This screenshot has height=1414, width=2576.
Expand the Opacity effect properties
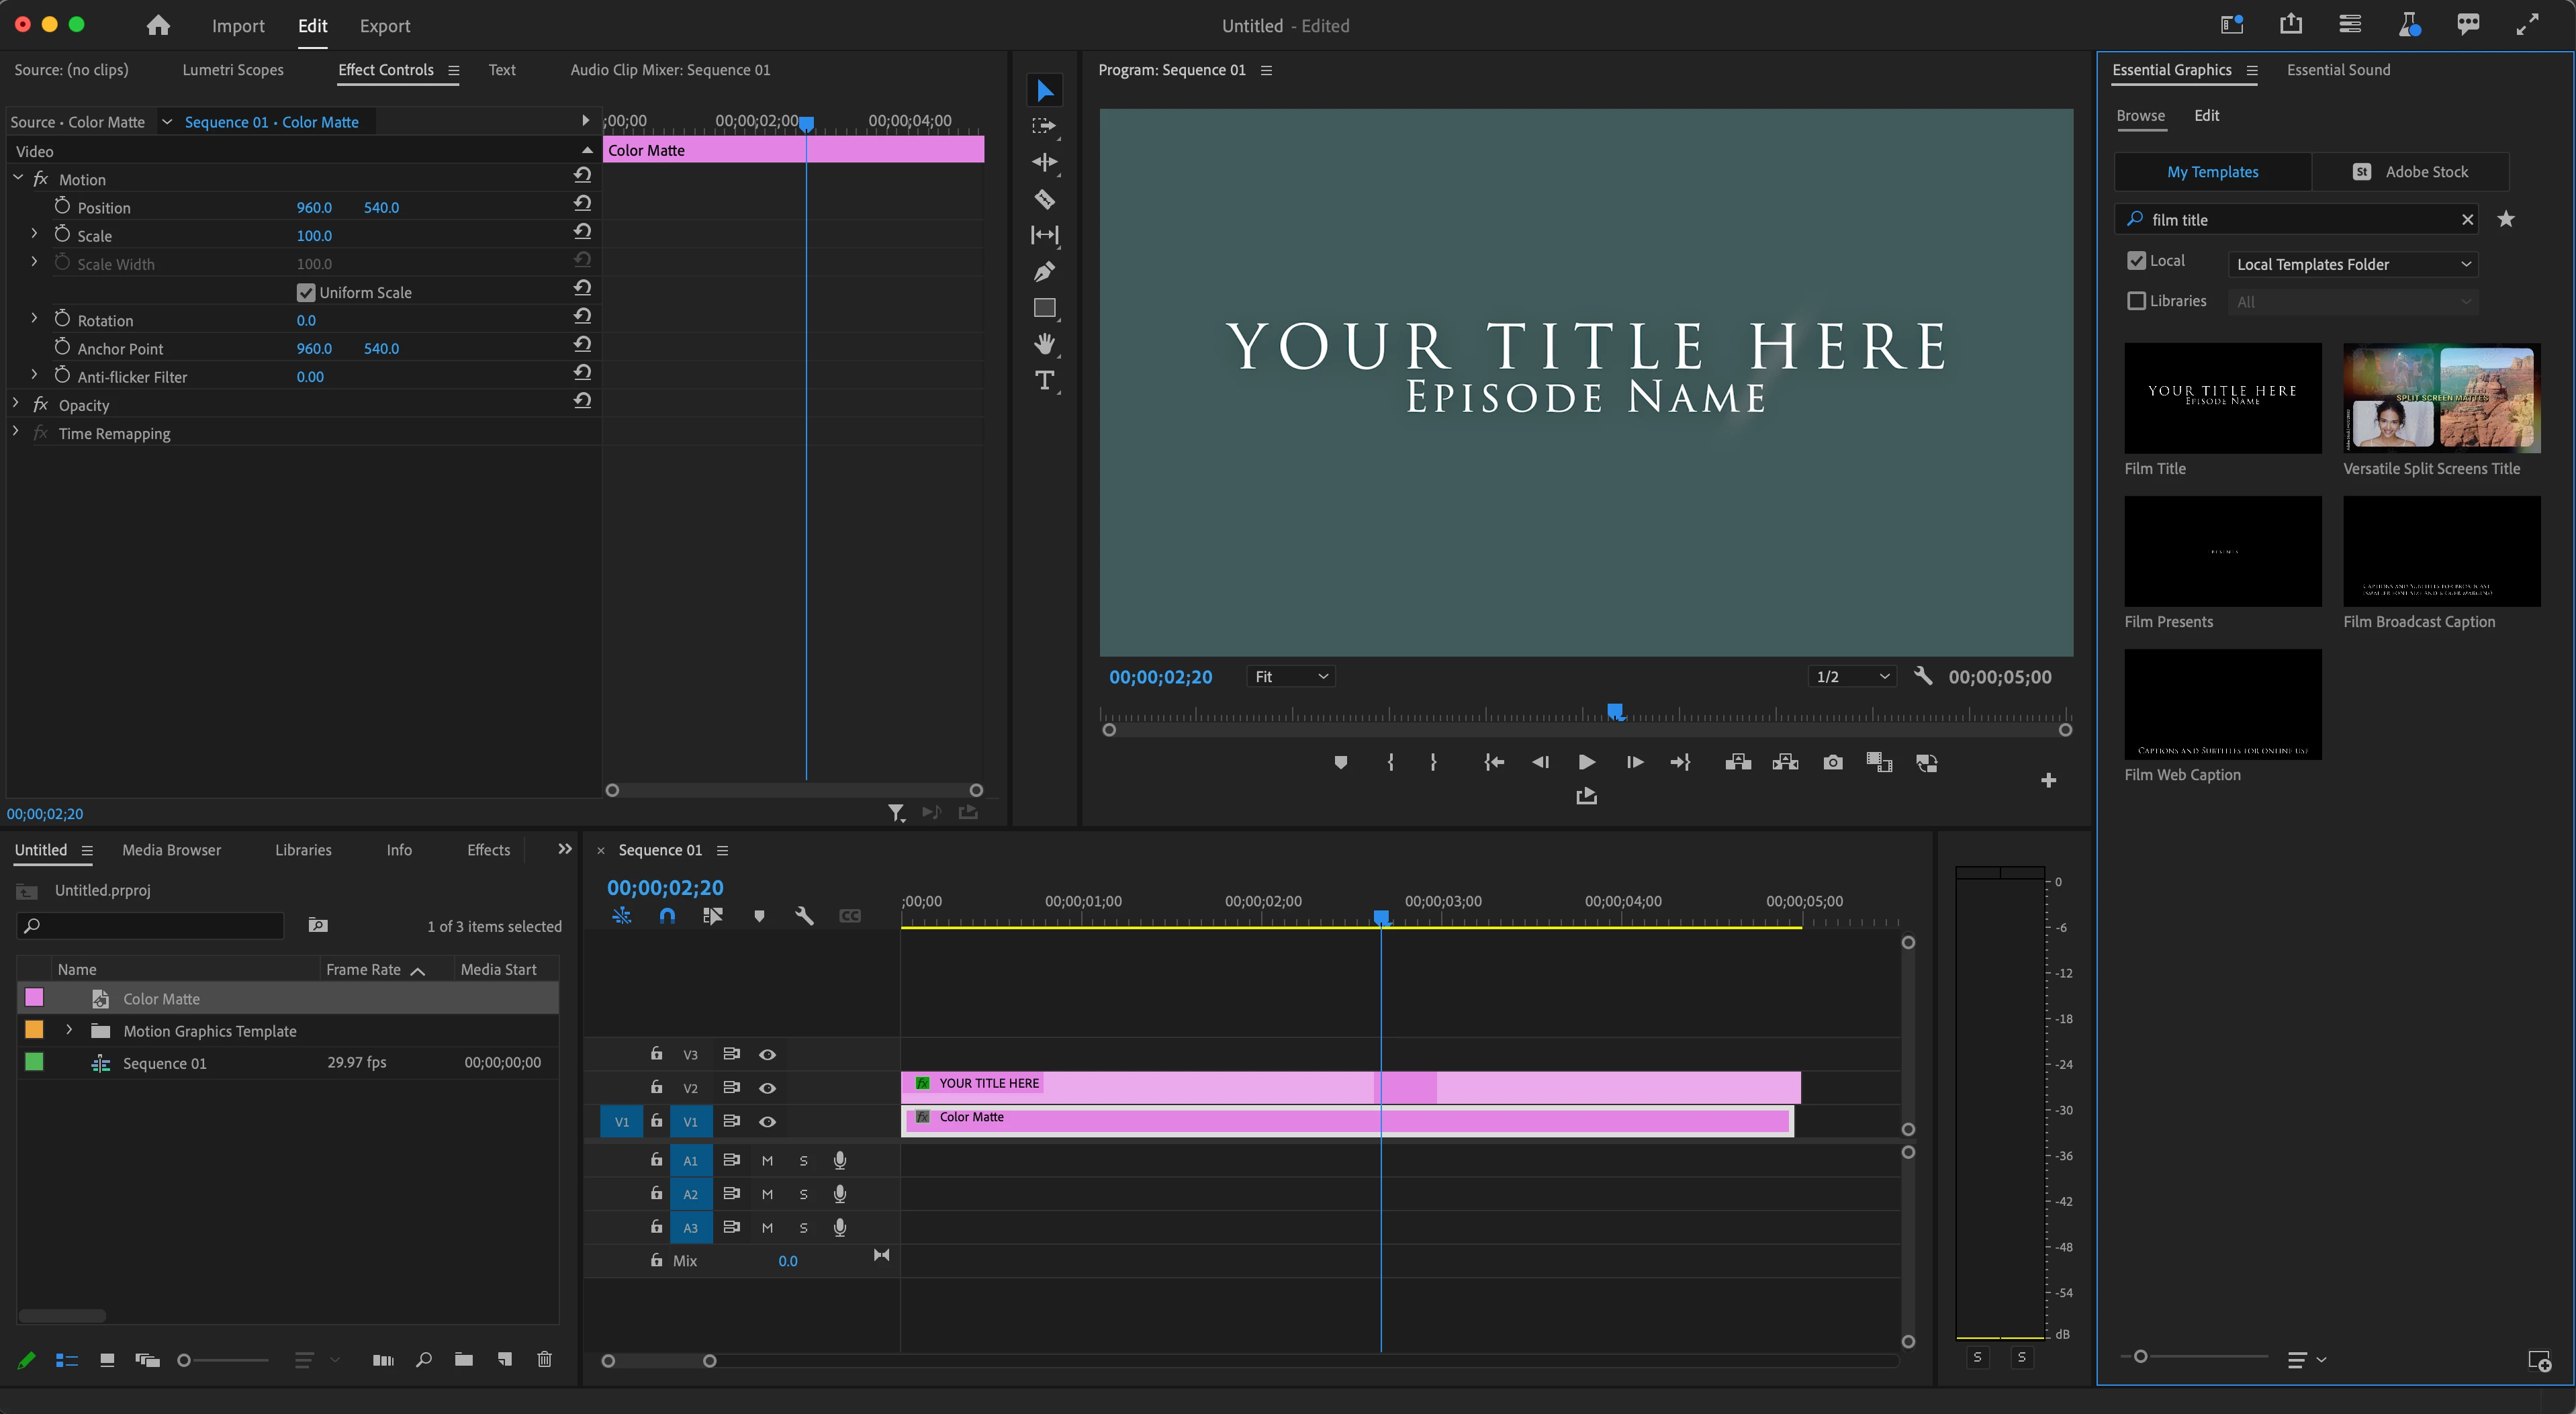(16, 404)
